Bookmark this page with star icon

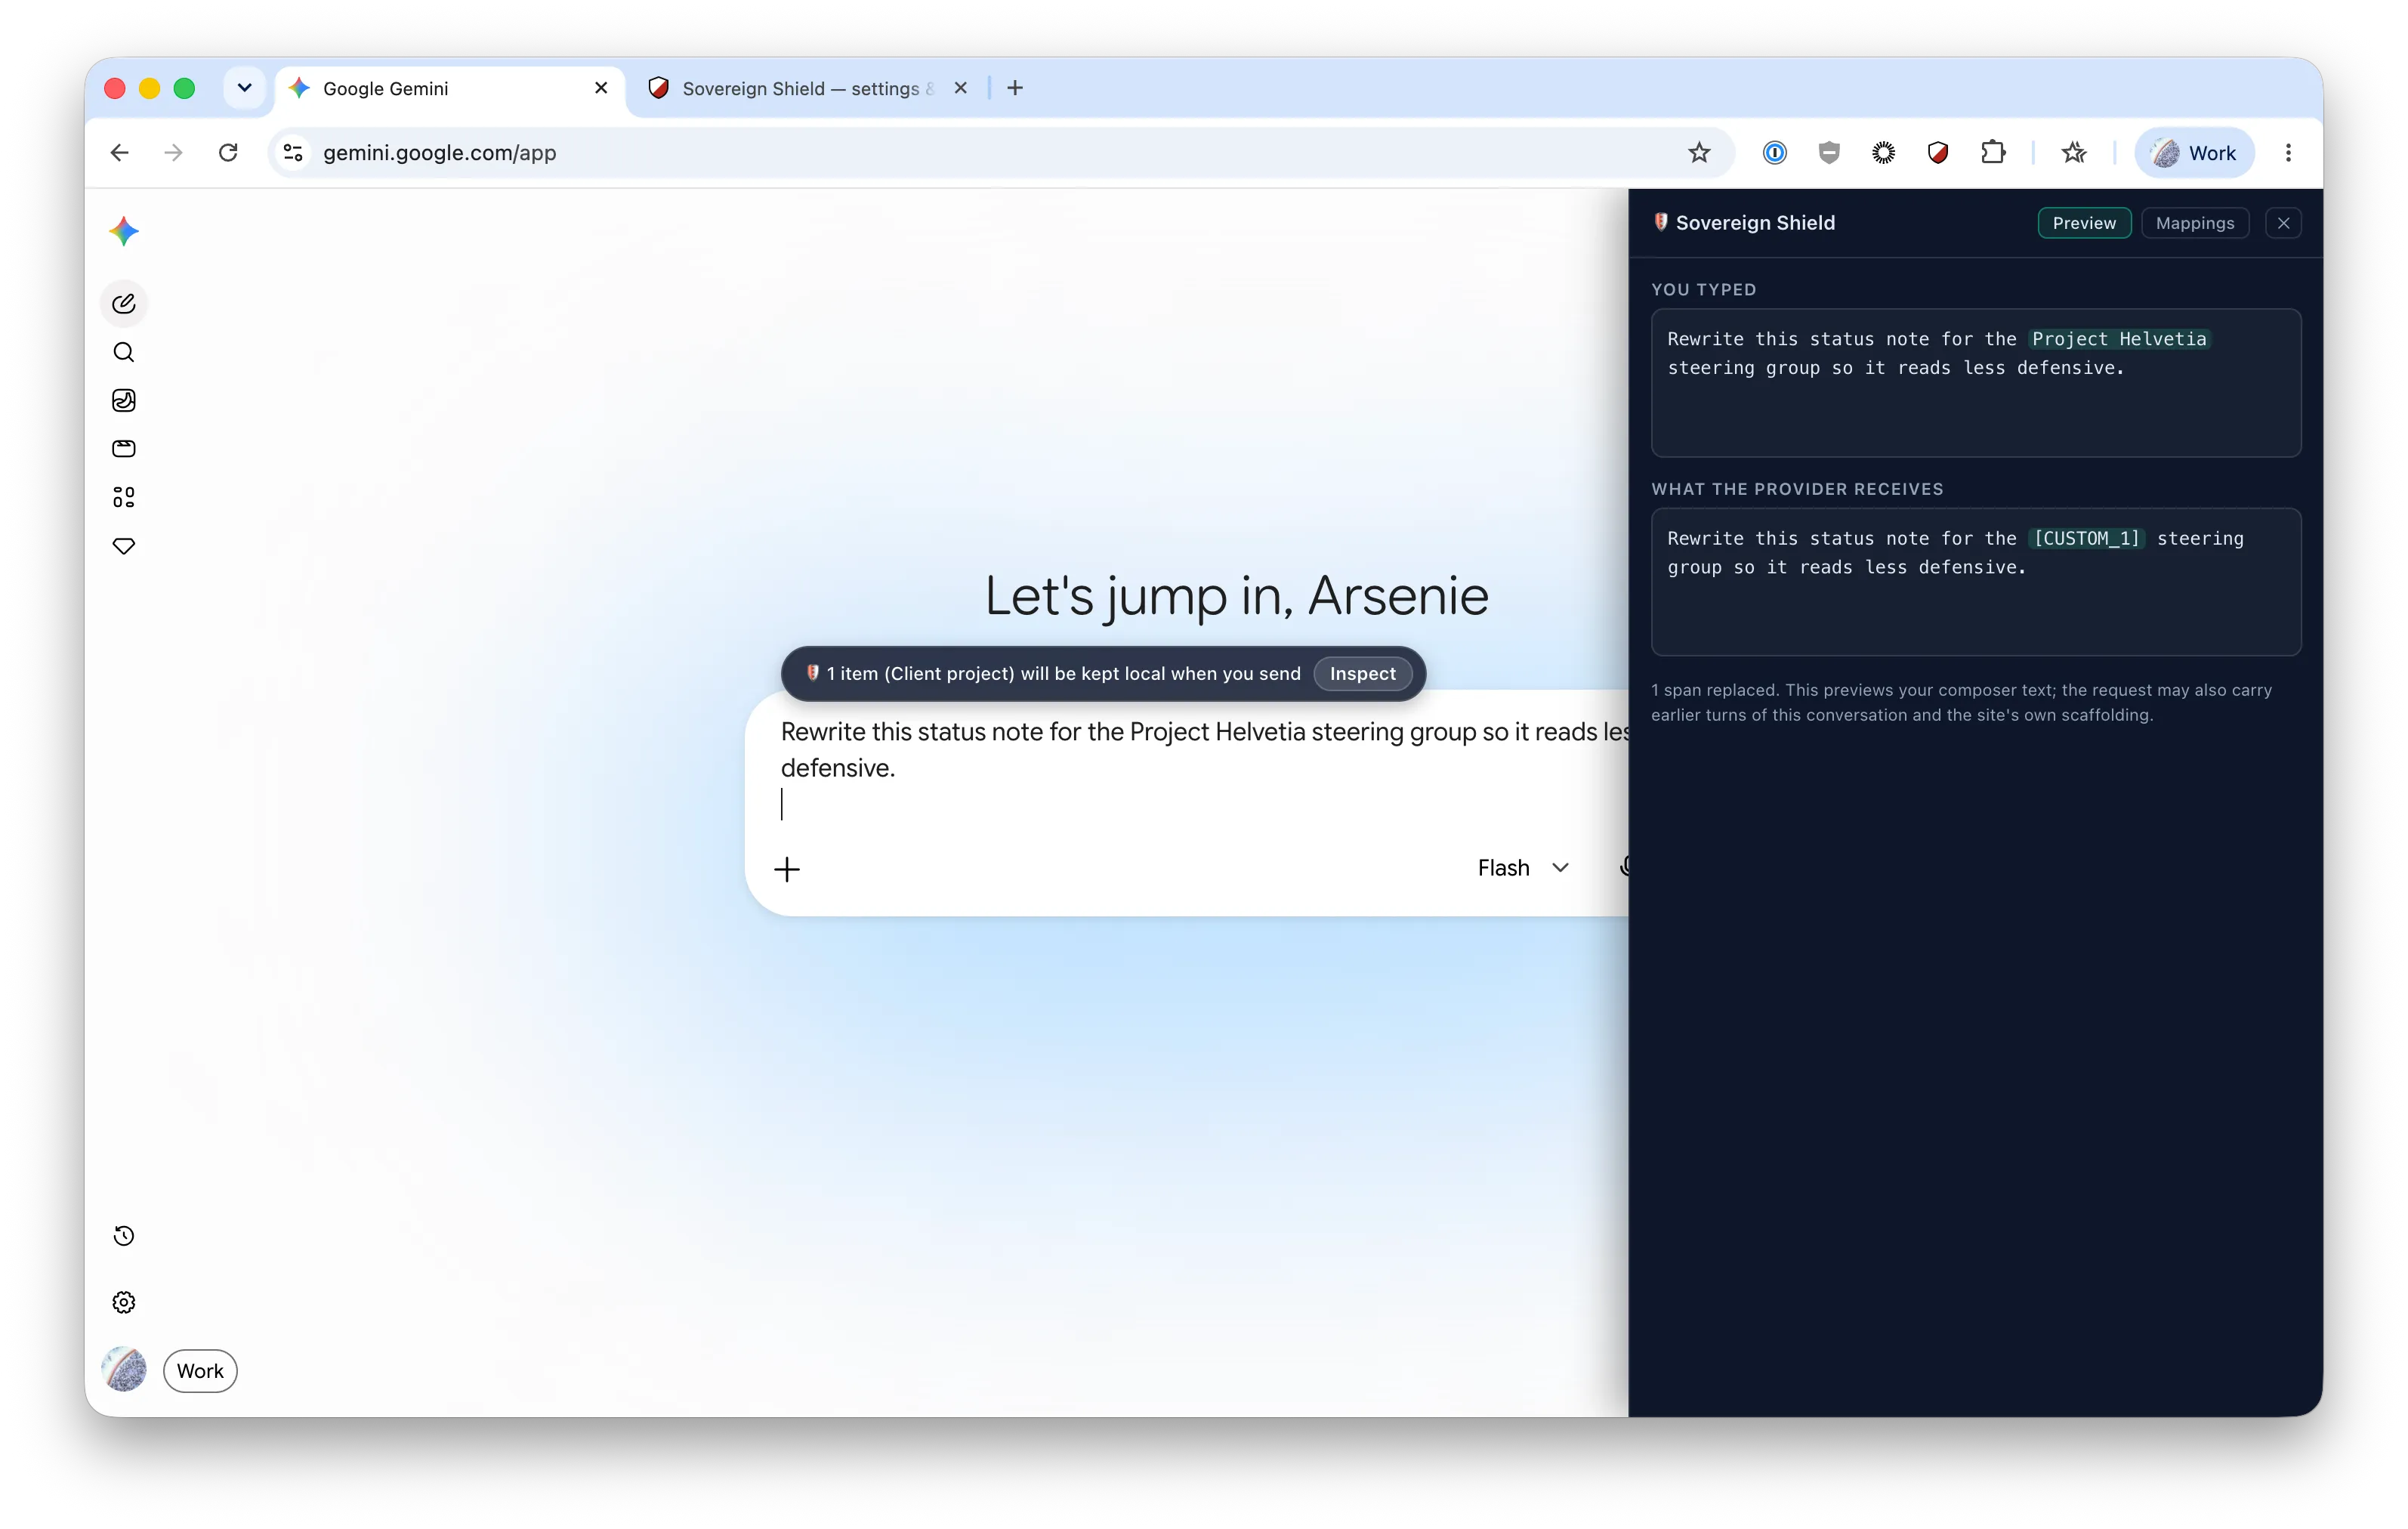[1699, 152]
